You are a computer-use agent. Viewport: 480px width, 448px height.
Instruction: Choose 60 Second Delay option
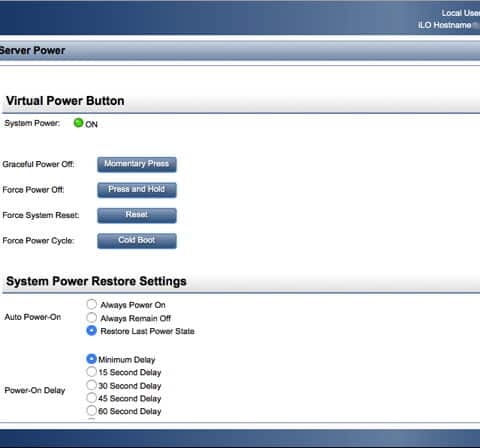[91, 410]
